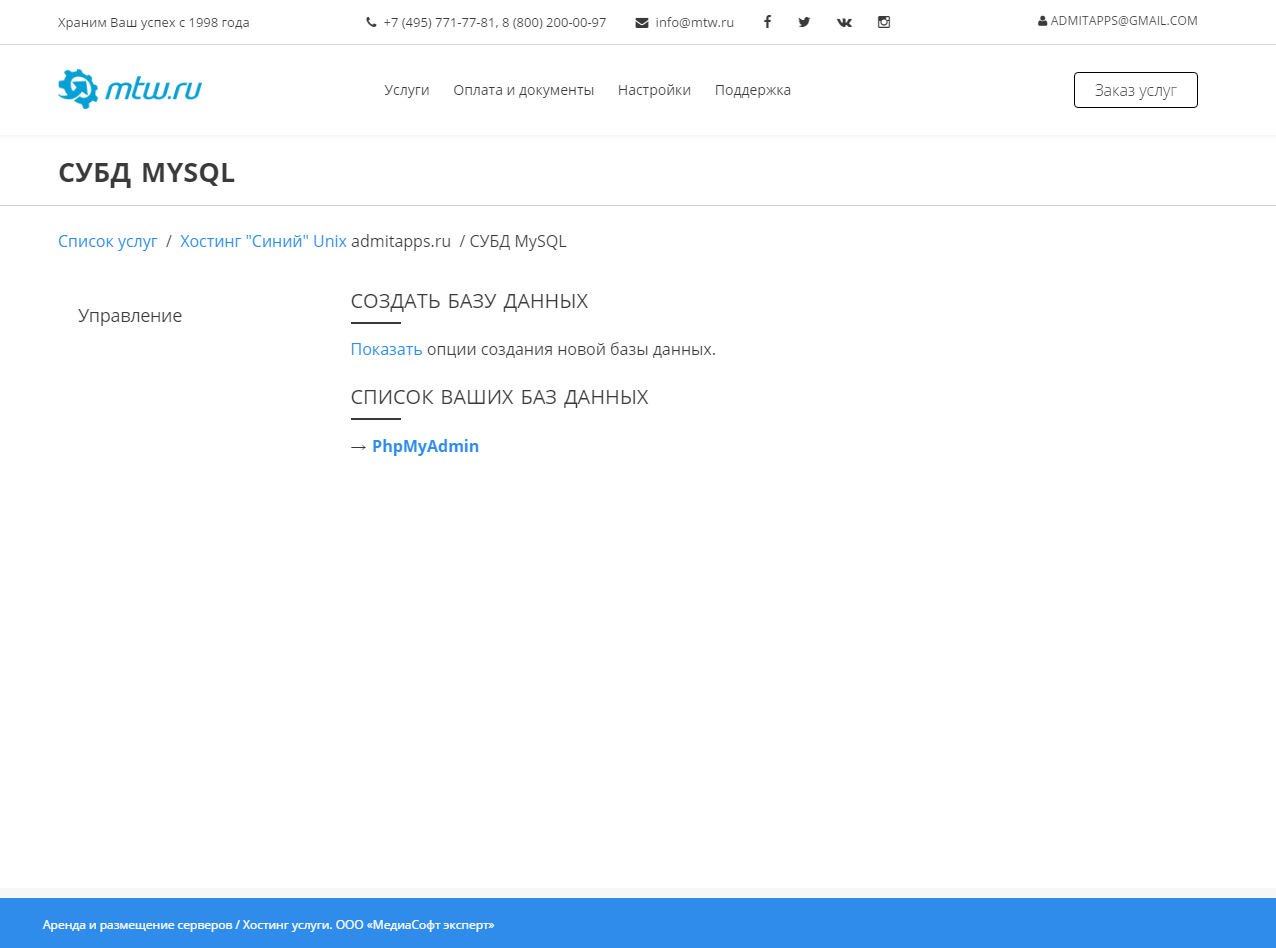Click the Заказ услуг button

coord(1136,90)
